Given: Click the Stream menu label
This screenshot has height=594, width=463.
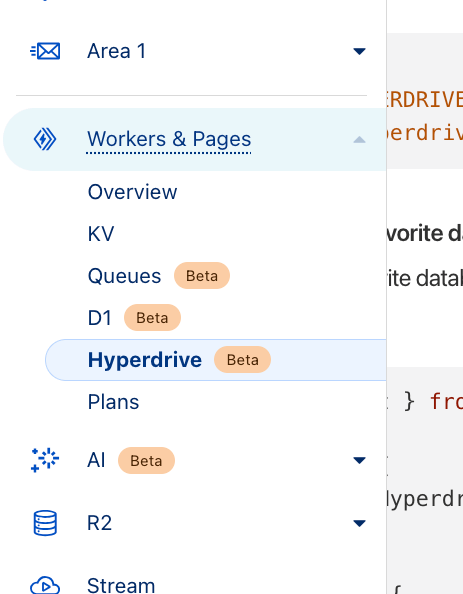Looking at the screenshot, I should pyautogui.click(x=121, y=585).
